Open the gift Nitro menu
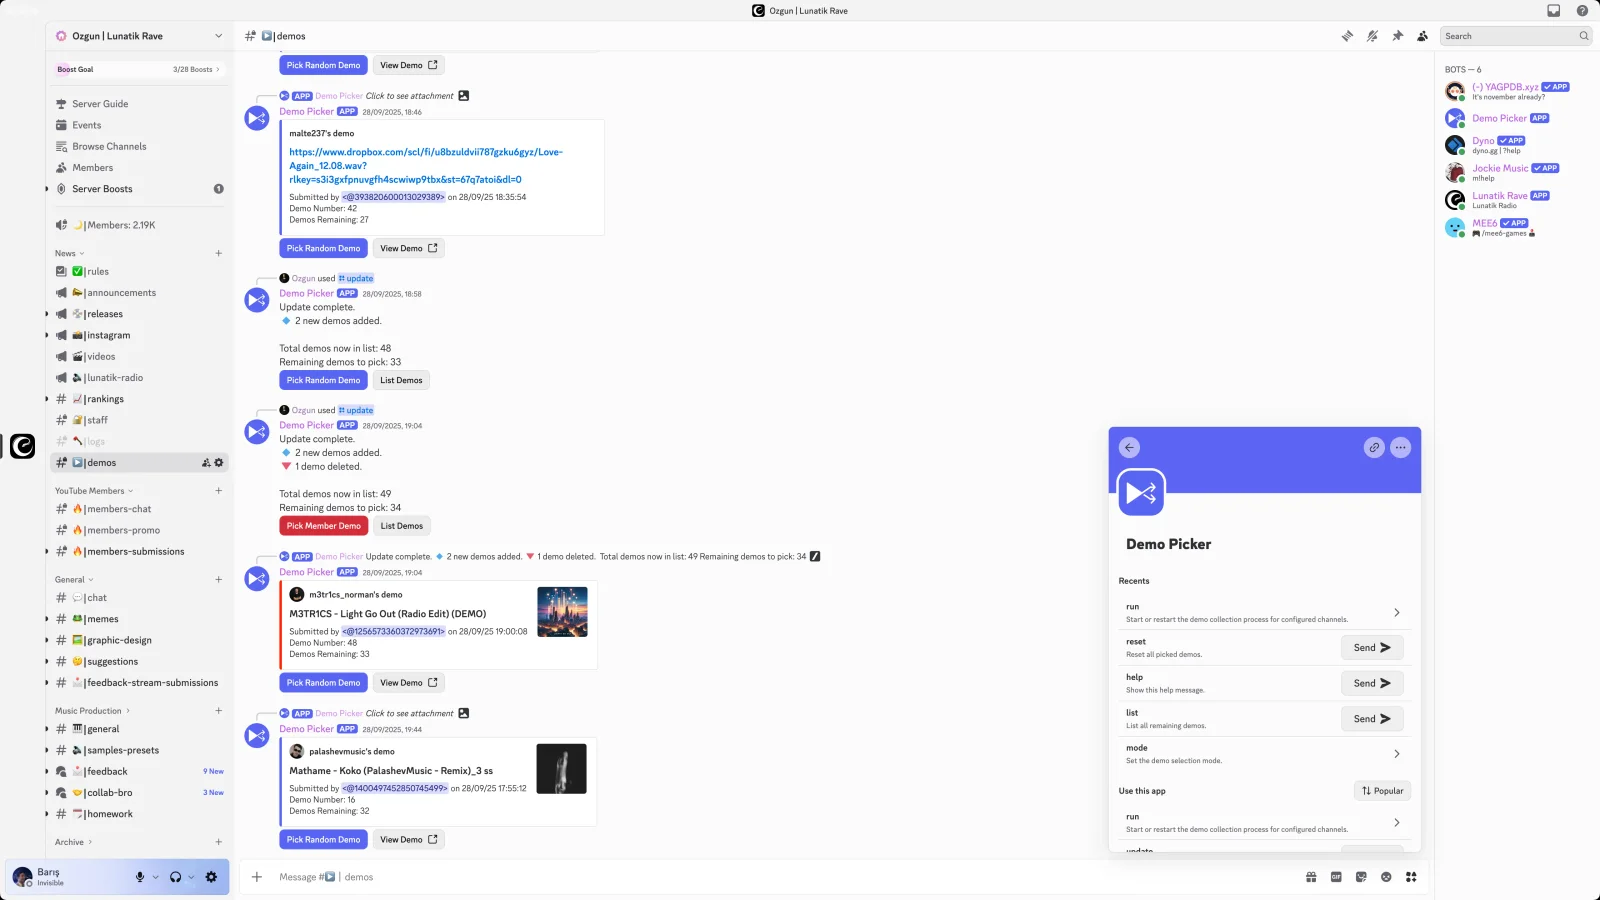This screenshot has width=1600, height=900. [x=1311, y=876]
